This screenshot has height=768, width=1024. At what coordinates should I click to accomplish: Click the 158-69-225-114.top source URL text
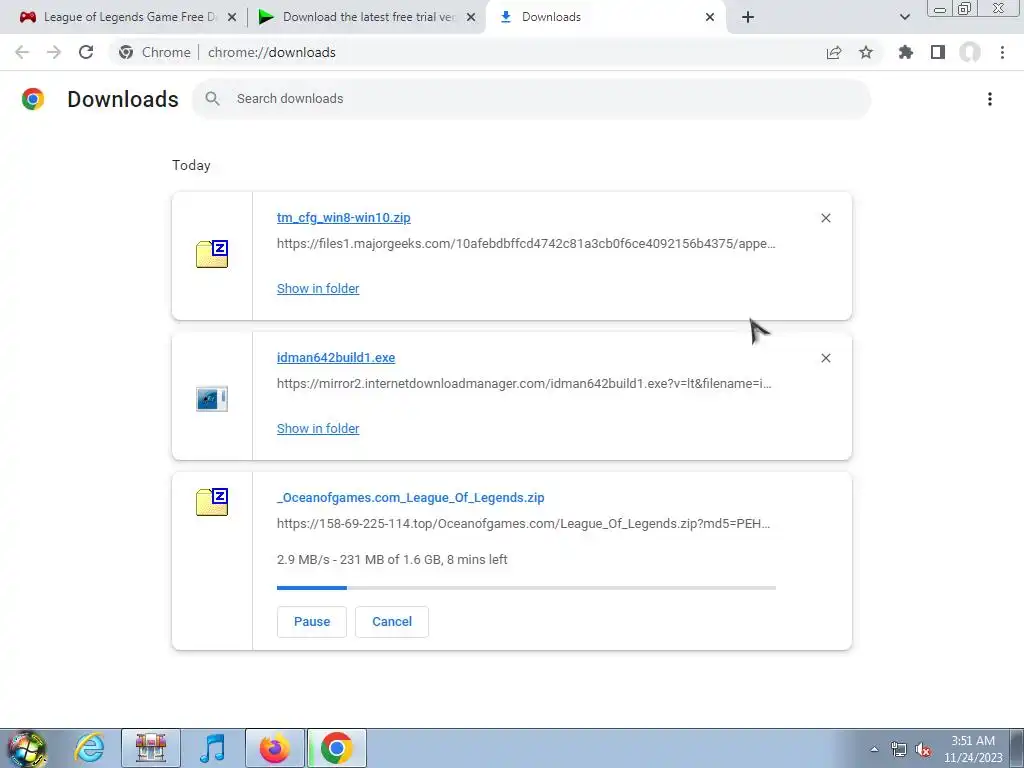coord(523,524)
